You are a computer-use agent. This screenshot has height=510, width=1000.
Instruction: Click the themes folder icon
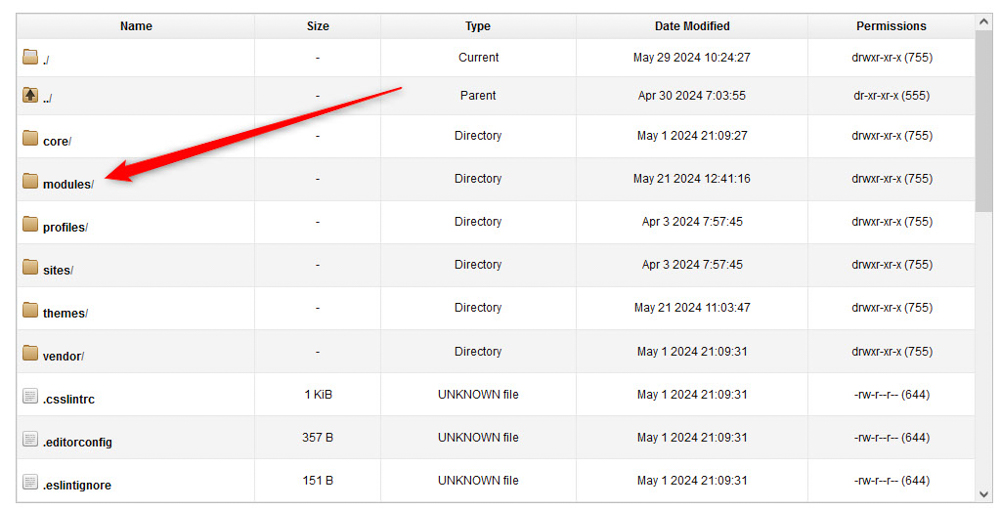(30, 310)
